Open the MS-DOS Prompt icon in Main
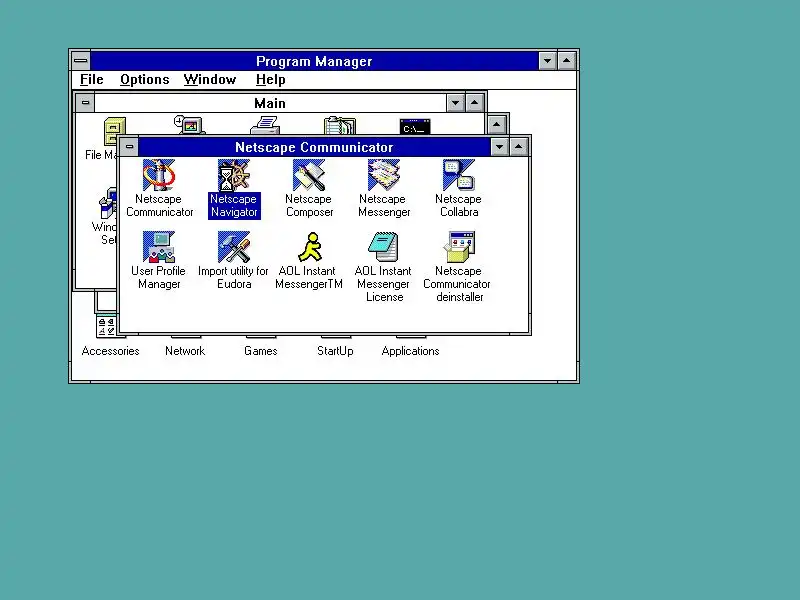 coord(415,127)
